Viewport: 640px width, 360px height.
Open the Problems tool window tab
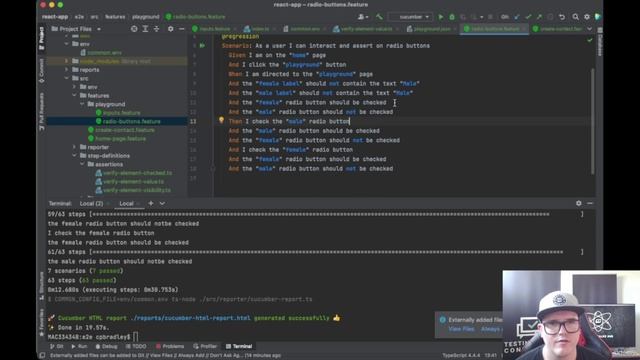[x=170, y=346]
